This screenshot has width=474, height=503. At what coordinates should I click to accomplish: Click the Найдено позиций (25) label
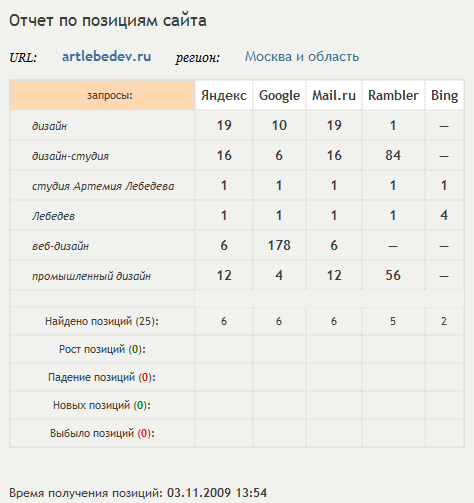[102, 321]
